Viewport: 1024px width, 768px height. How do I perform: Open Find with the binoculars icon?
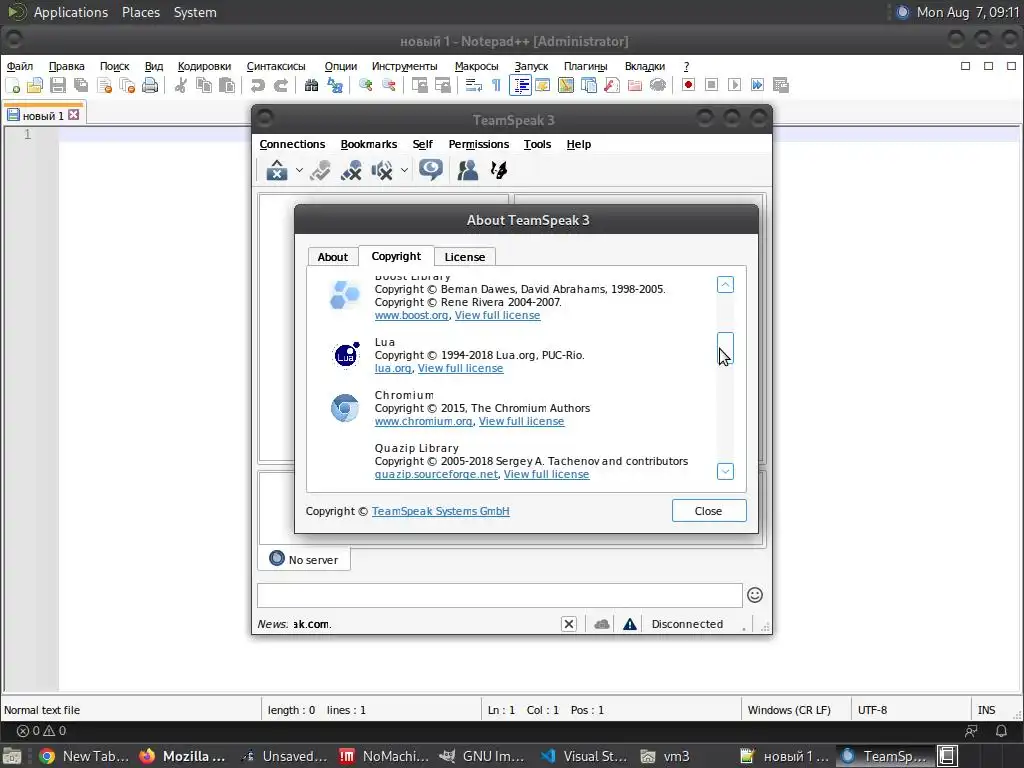(x=312, y=85)
